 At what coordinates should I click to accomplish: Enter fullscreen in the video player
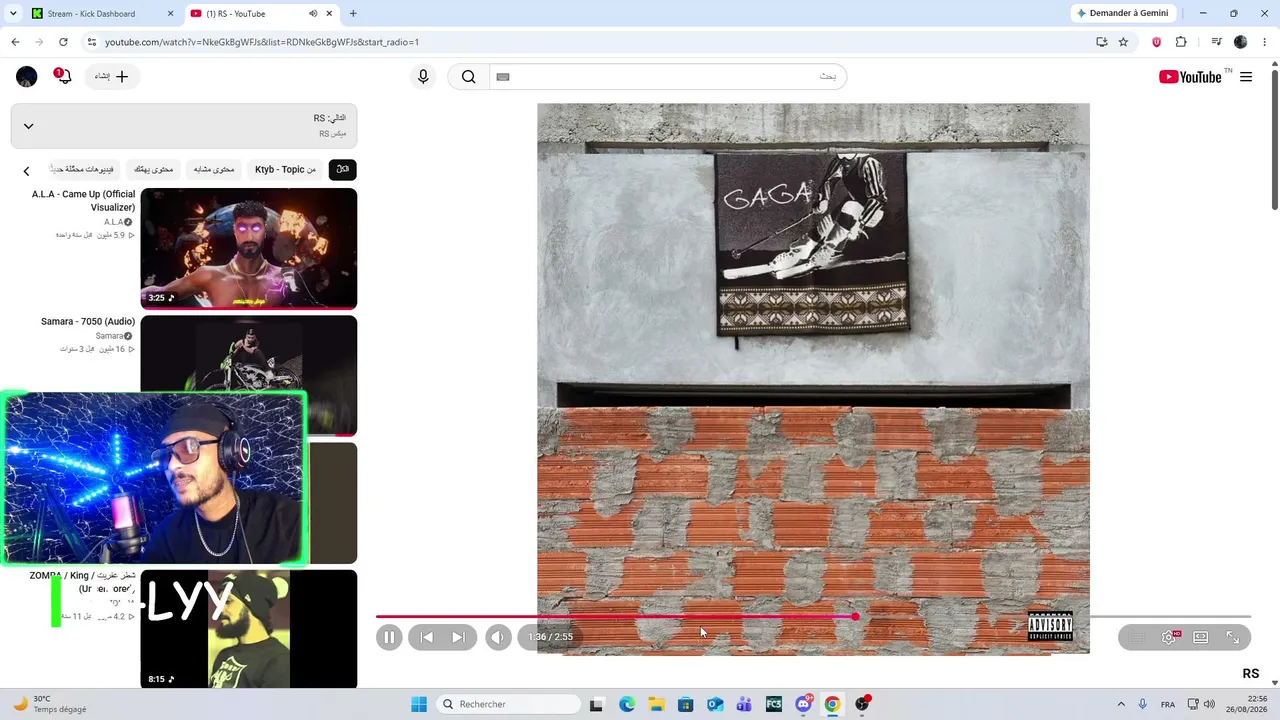pos(1233,637)
